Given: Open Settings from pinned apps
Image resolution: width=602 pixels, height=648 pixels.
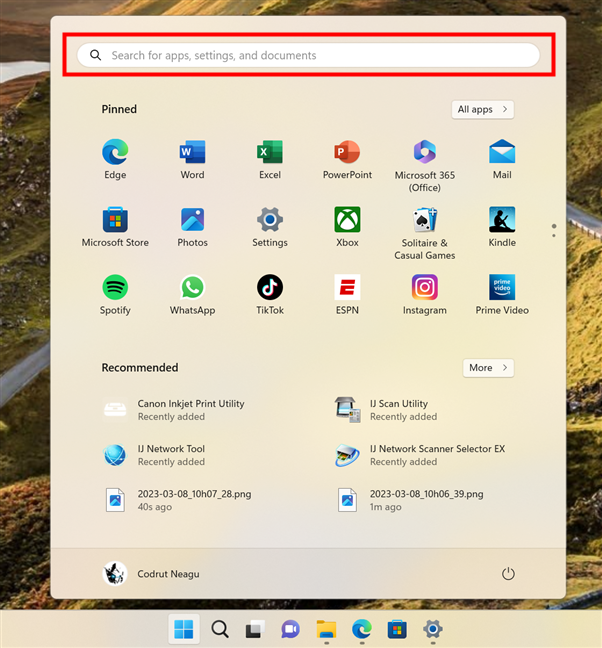Looking at the screenshot, I should 270,227.
